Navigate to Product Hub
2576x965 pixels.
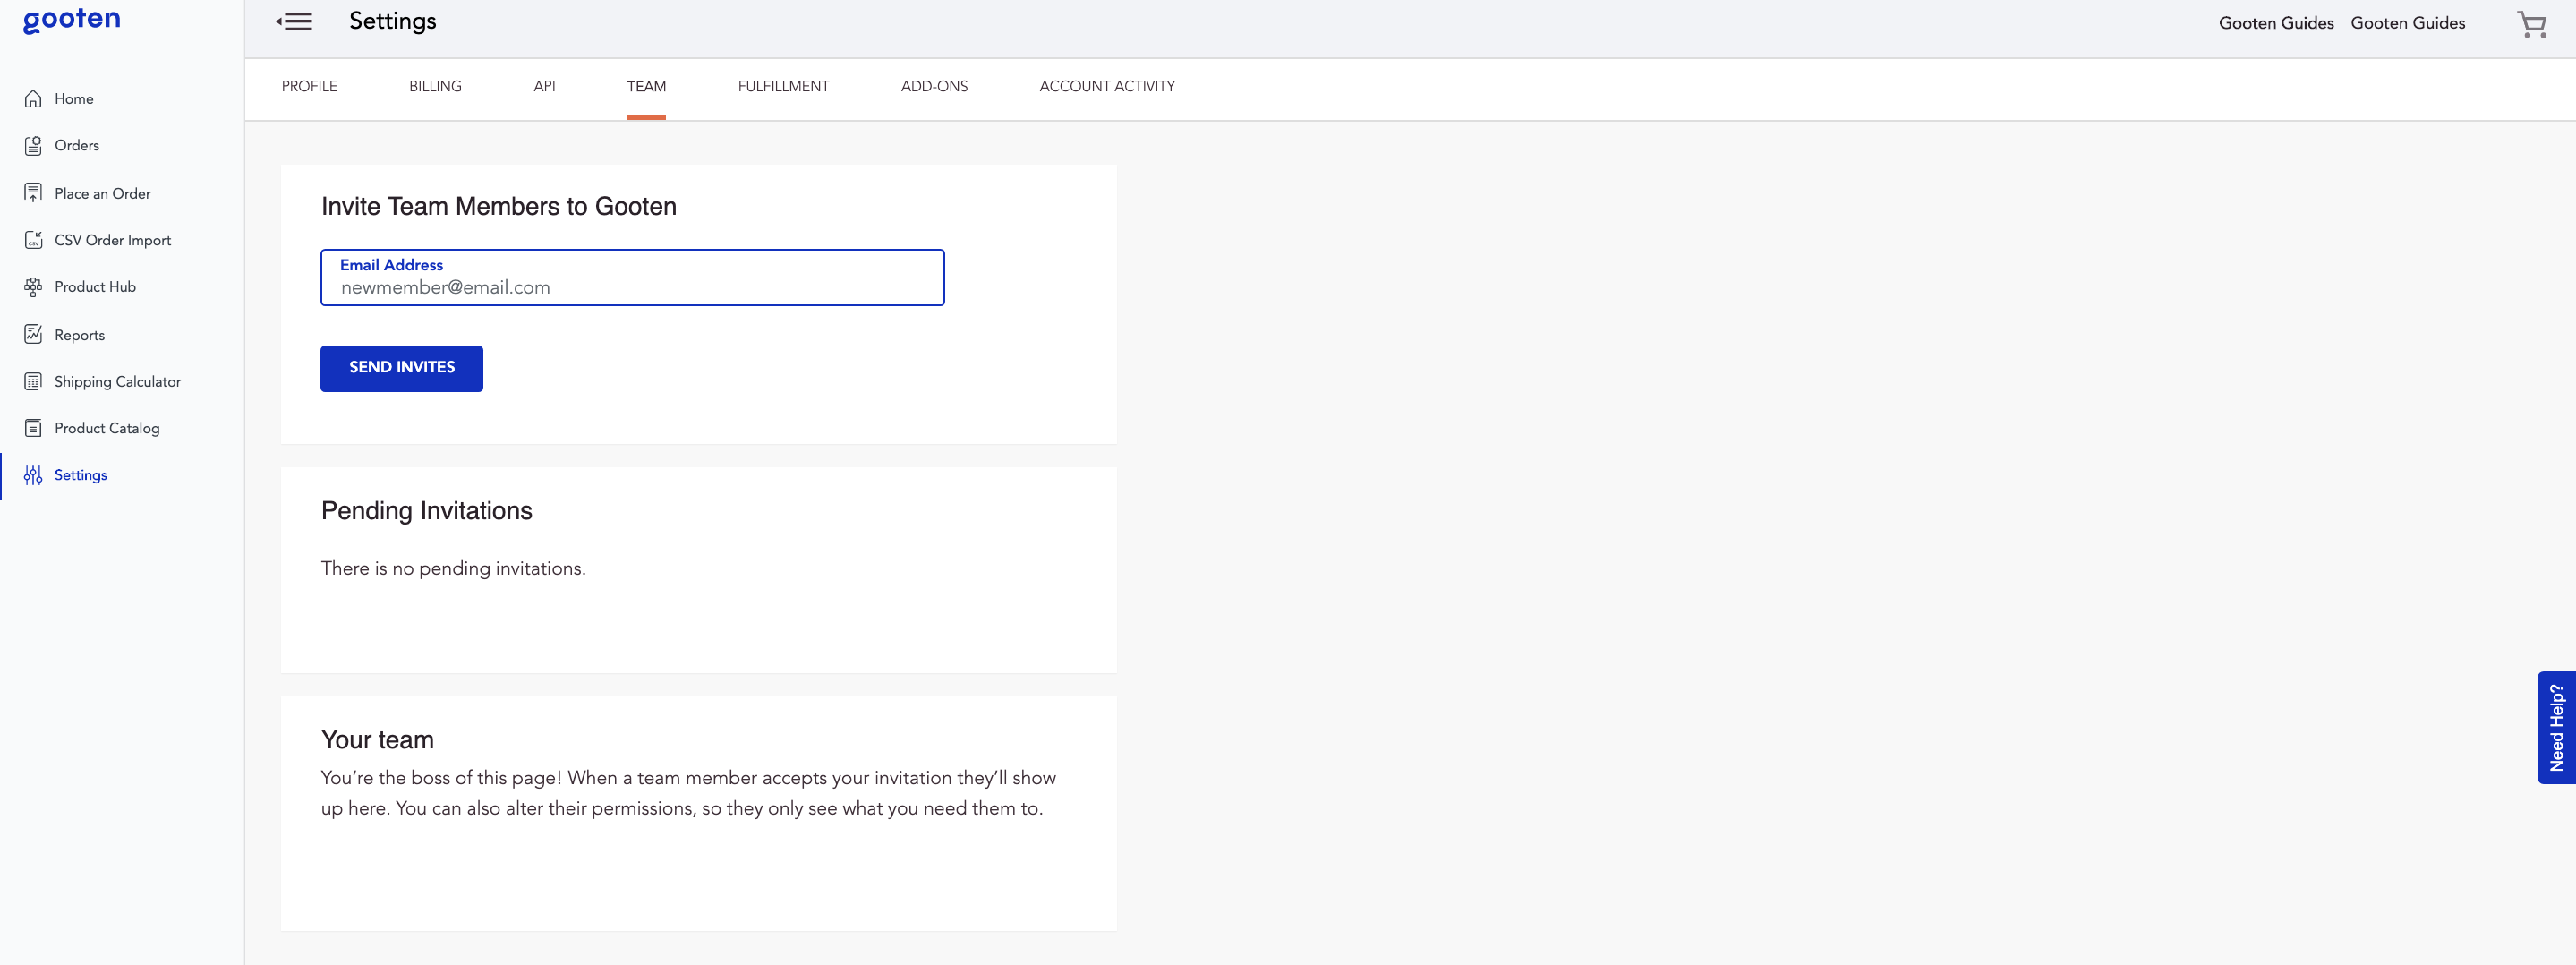[x=33, y=287]
